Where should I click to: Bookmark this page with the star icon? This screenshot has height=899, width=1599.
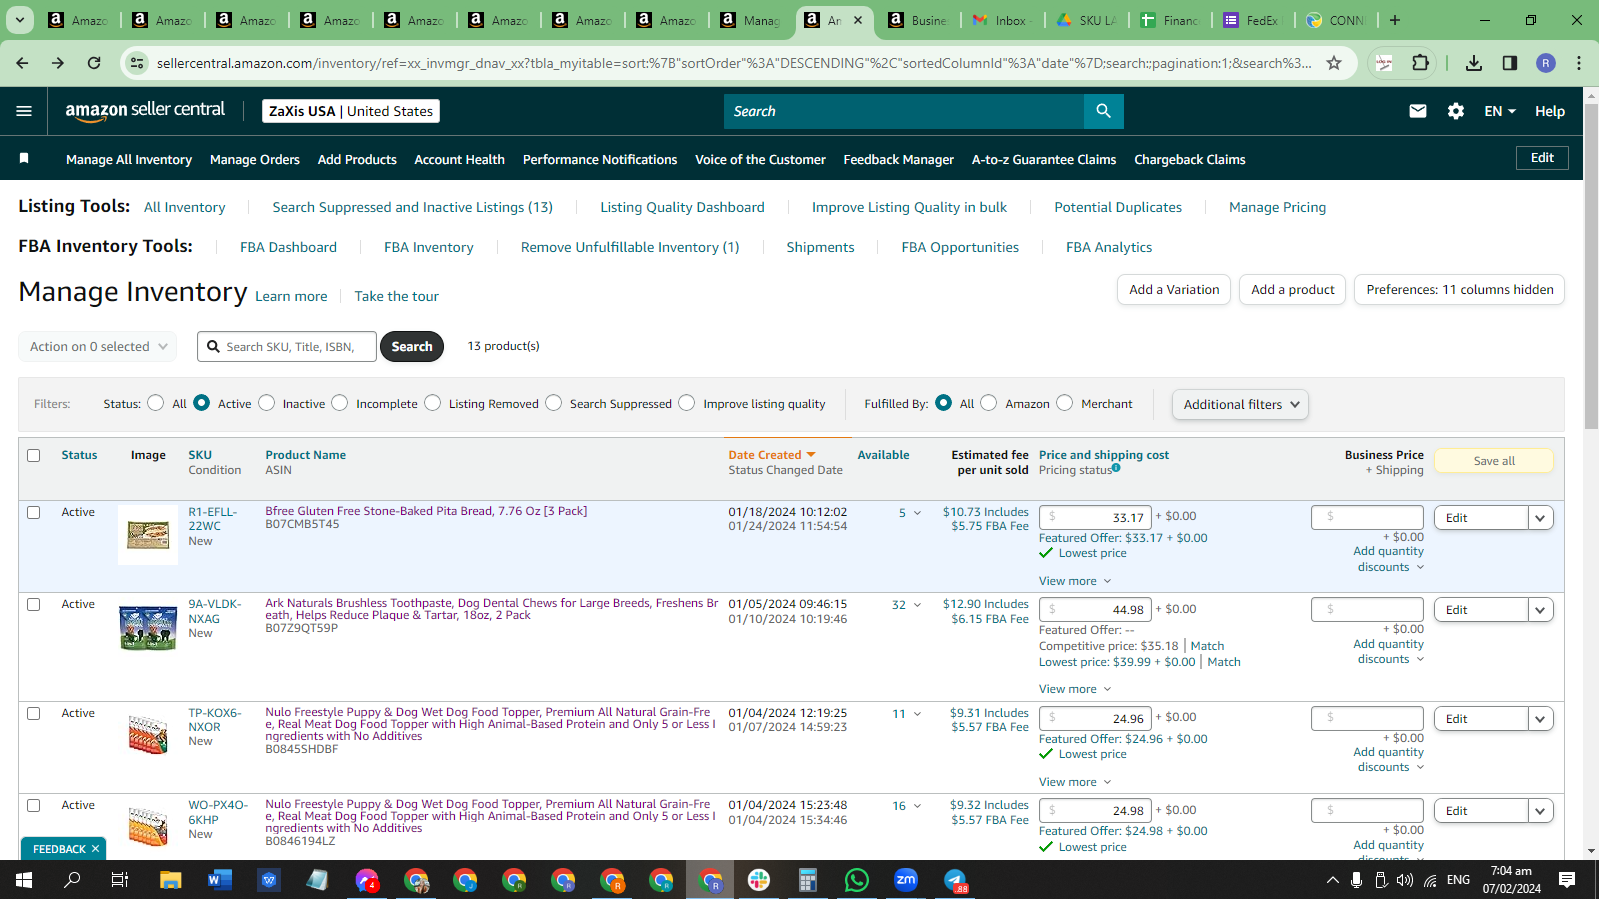point(1334,63)
